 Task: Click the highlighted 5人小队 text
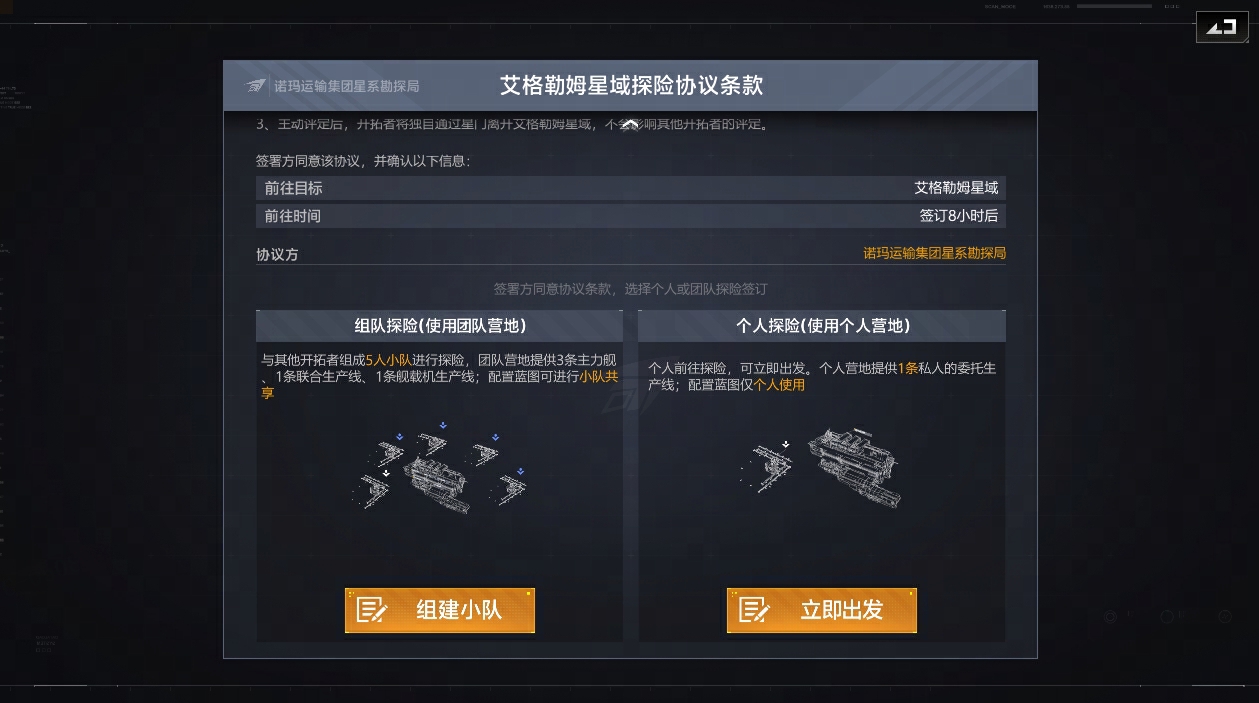(389, 360)
